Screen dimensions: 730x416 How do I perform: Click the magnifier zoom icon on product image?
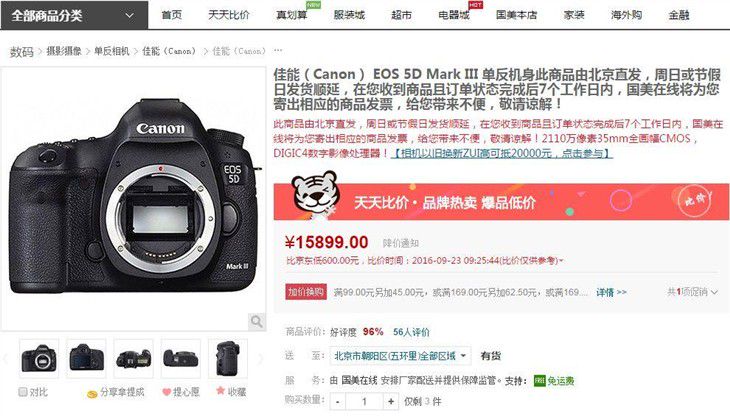(257, 321)
